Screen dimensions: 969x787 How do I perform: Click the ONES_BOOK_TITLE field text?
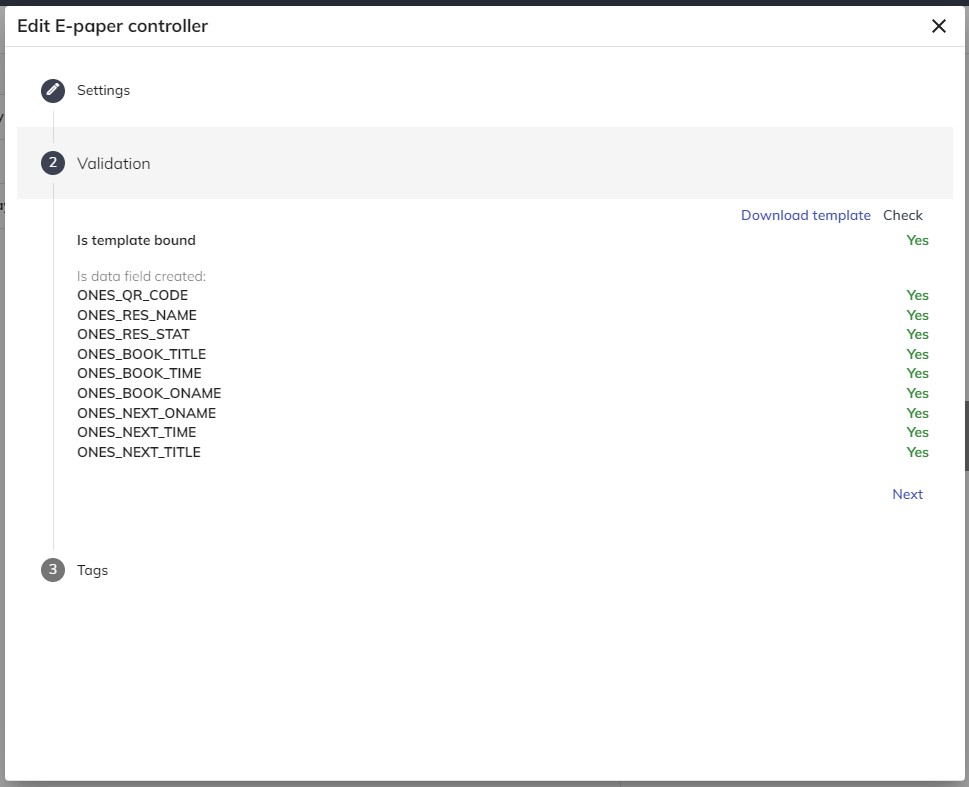(141, 354)
